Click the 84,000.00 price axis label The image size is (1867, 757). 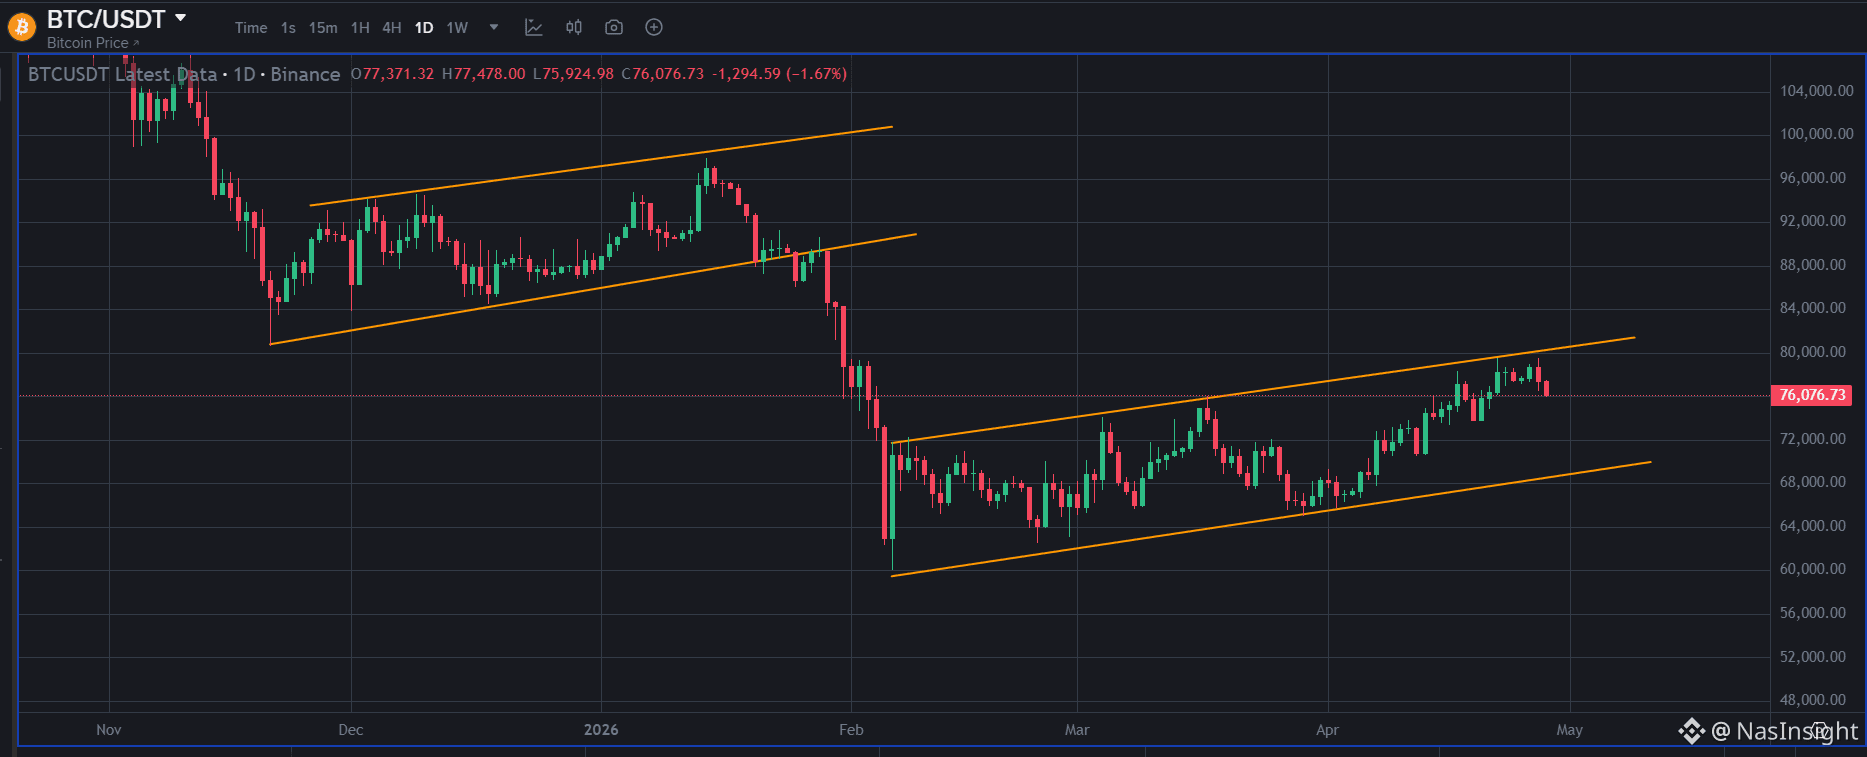(x=1813, y=308)
